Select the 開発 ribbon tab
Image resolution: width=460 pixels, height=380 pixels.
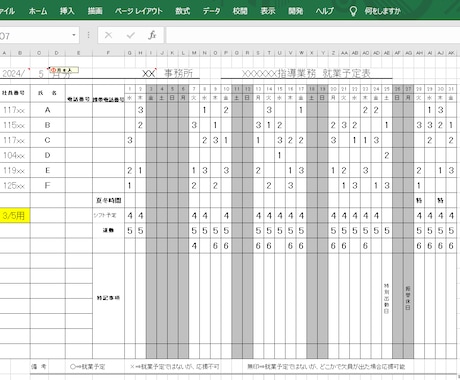click(x=295, y=11)
